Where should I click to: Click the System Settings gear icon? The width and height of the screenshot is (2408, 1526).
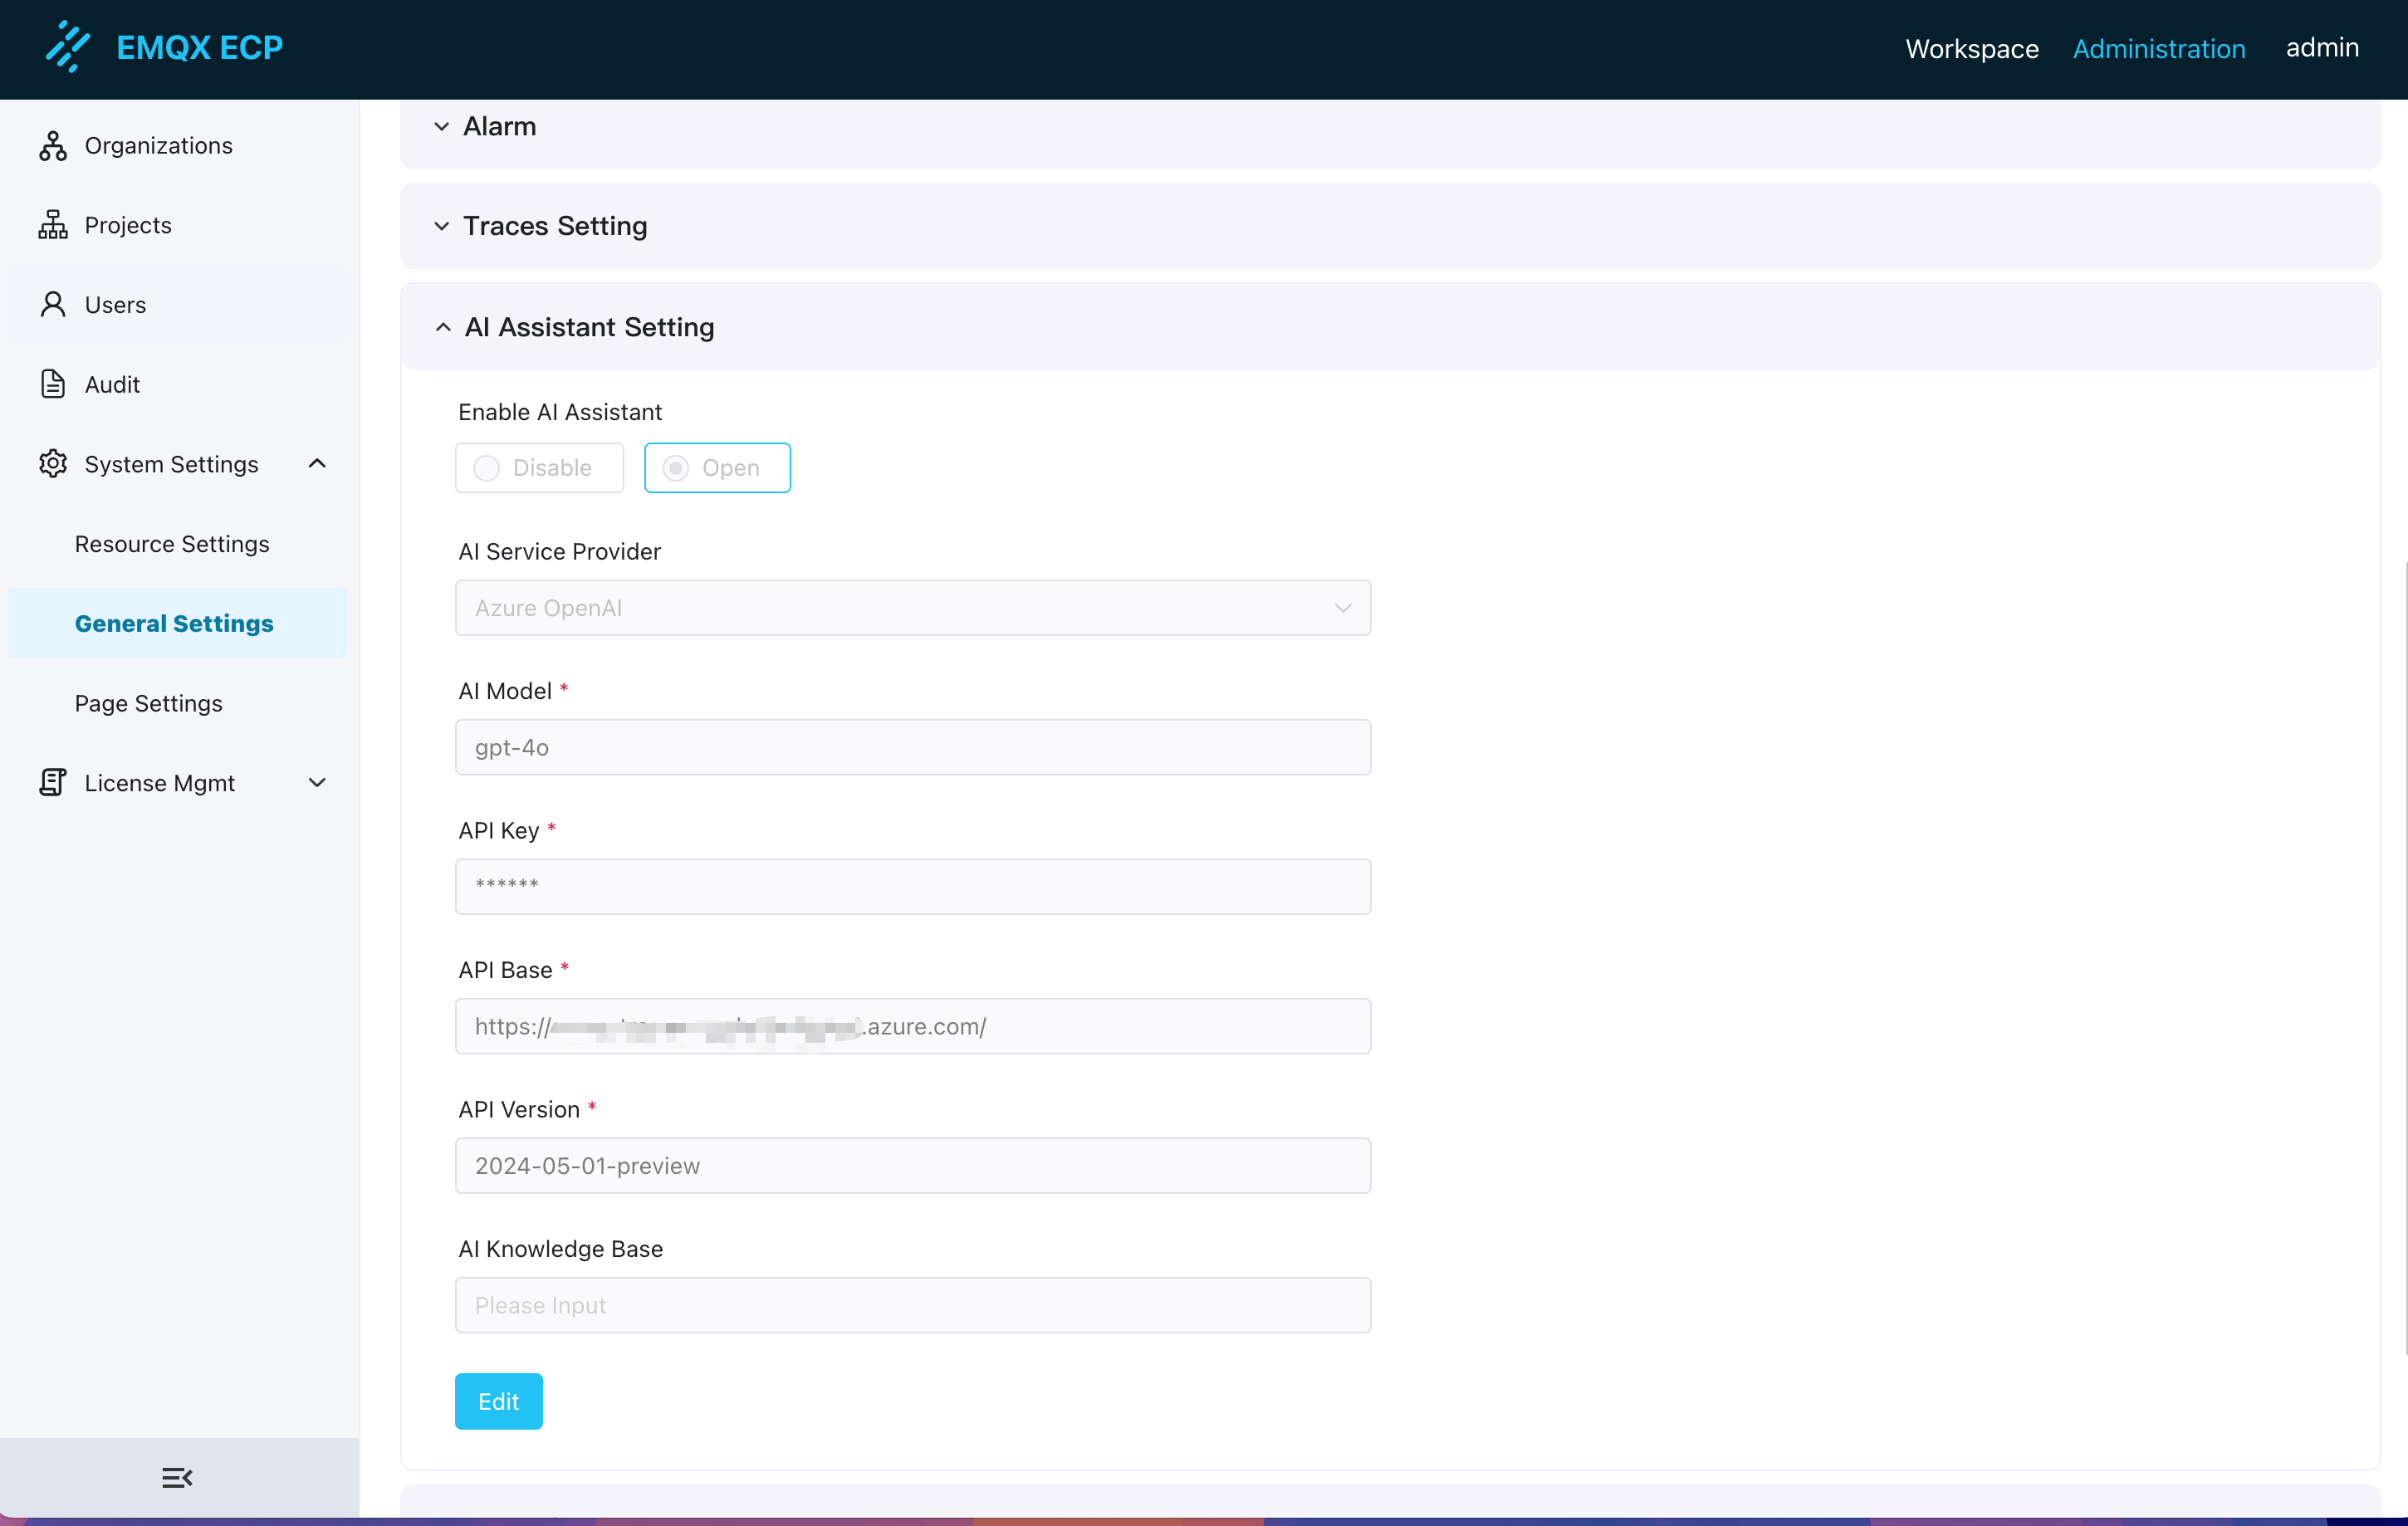[x=53, y=464]
